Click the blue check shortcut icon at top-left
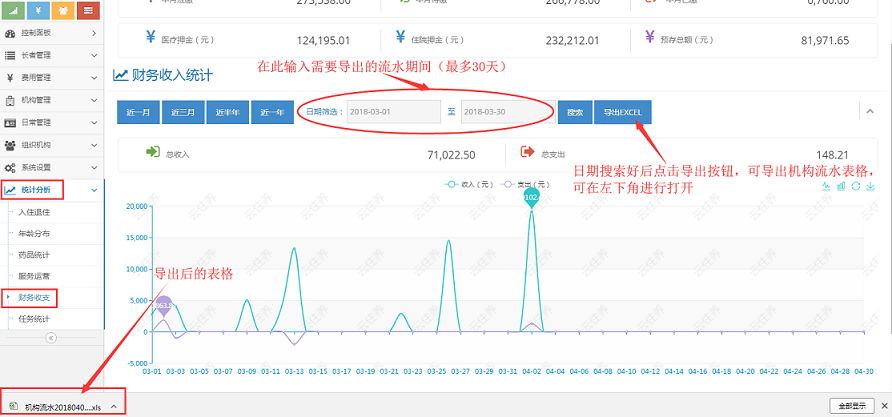 tap(14, 11)
